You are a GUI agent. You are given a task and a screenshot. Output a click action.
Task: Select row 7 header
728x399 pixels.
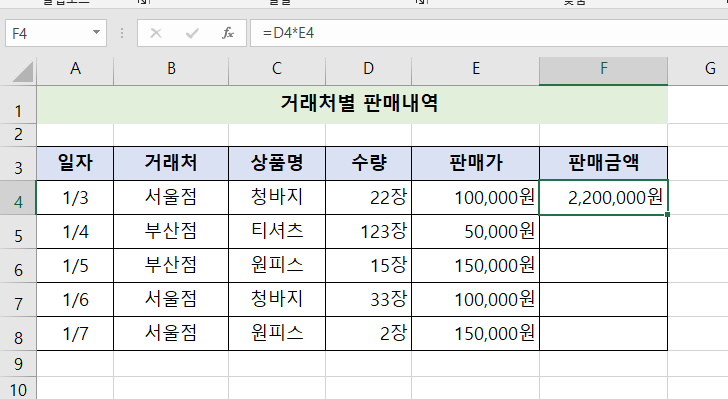pos(18,300)
